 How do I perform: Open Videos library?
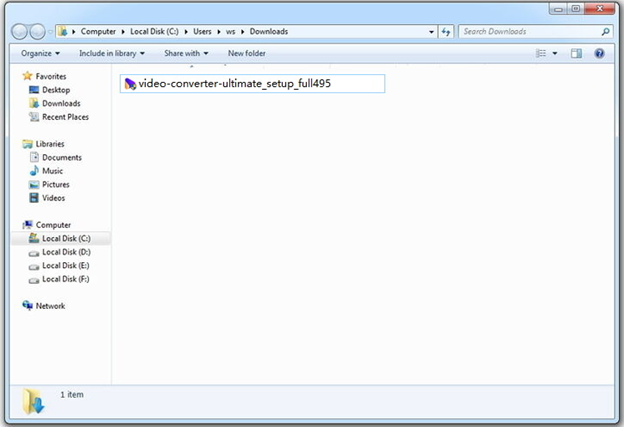53,198
